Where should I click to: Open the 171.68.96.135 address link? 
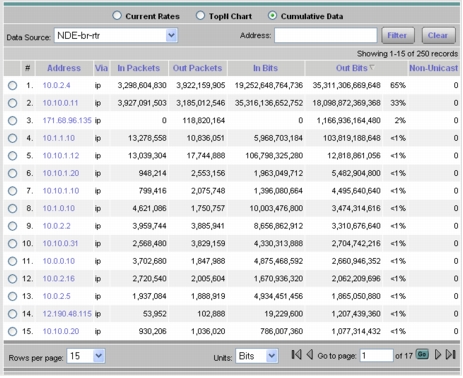coord(67,120)
